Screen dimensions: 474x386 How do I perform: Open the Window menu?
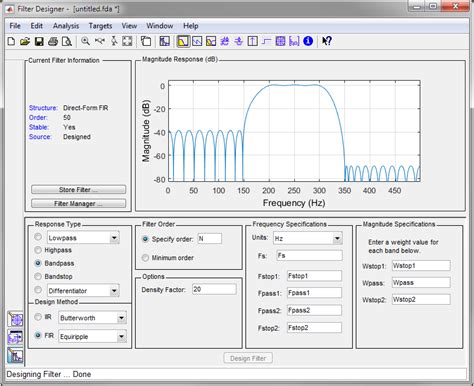(x=160, y=26)
